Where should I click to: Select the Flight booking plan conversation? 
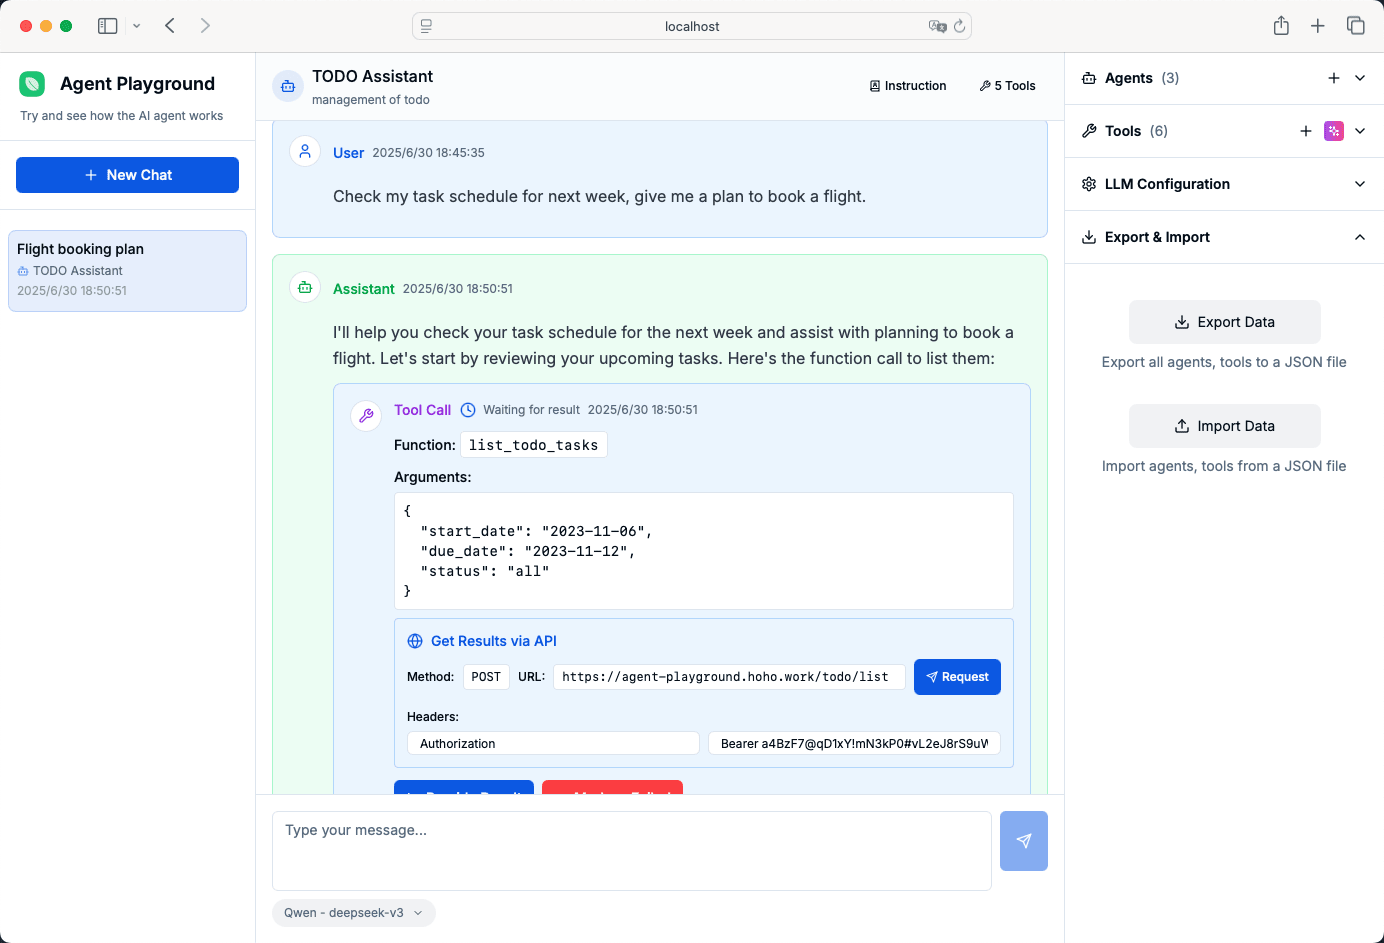pos(127,270)
